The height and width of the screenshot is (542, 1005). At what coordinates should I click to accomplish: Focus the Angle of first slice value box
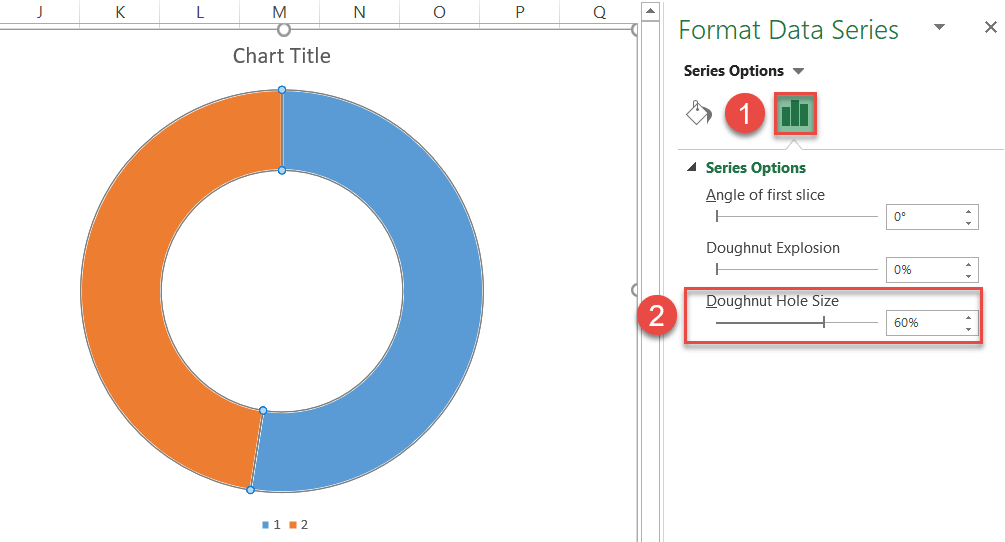click(x=923, y=217)
